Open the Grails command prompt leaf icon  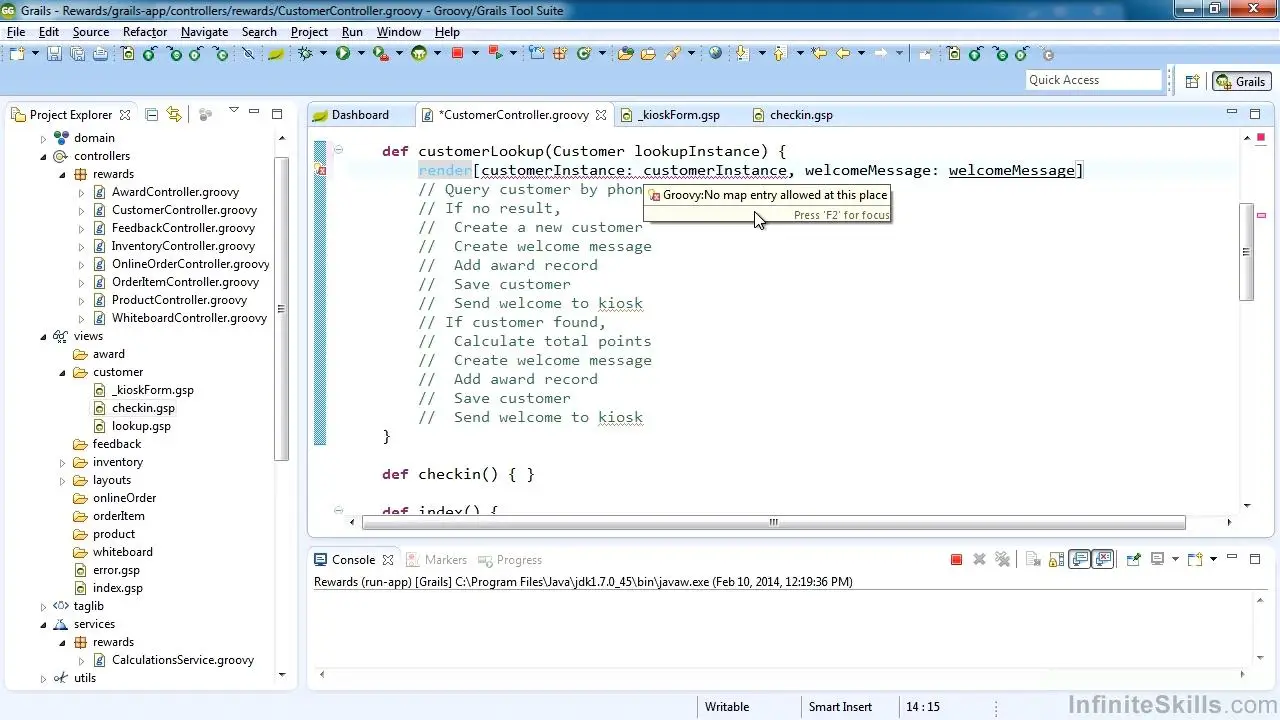pos(276,54)
